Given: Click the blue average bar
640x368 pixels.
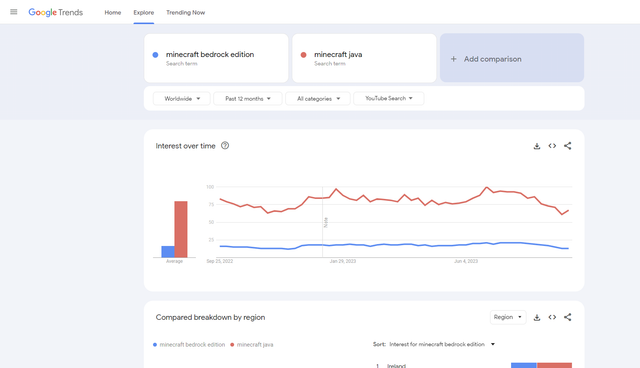Looking at the screenshot, I should [168, 252].
